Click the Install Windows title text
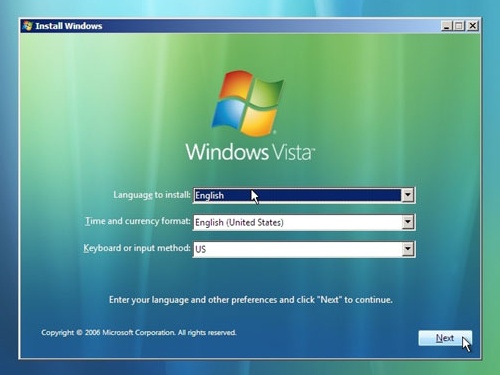Screen dimensions: 500x375 pyautogui.click(x=69, y=26)
